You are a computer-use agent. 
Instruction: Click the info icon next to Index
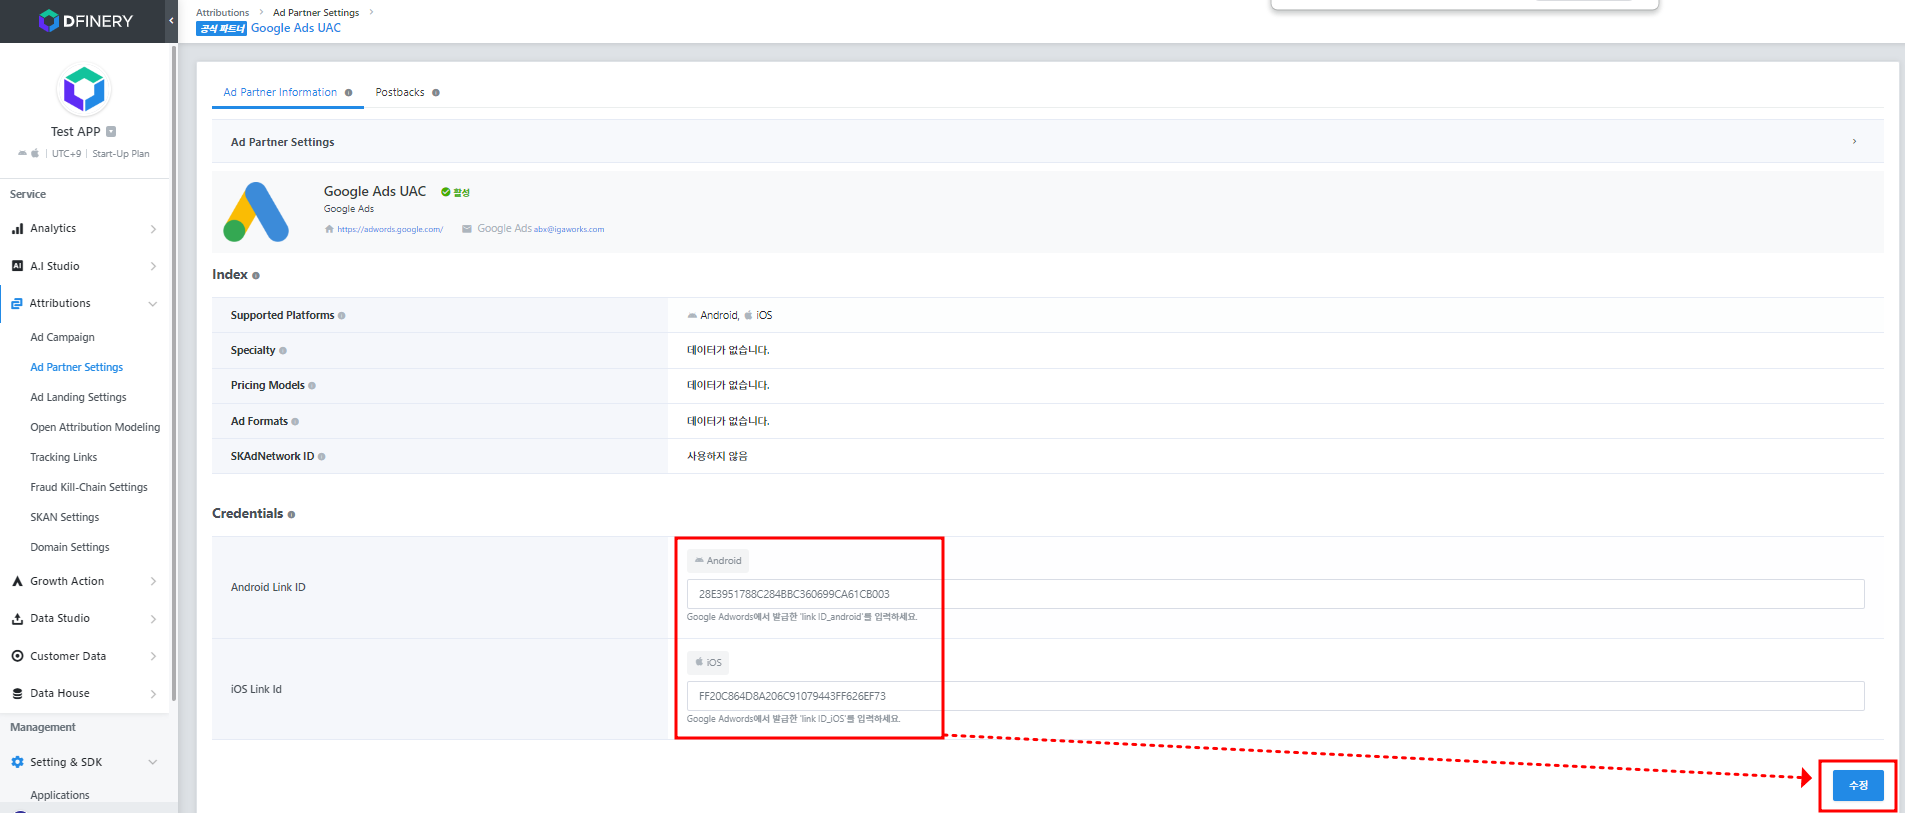pyautogui.click(x=256, y=276)
